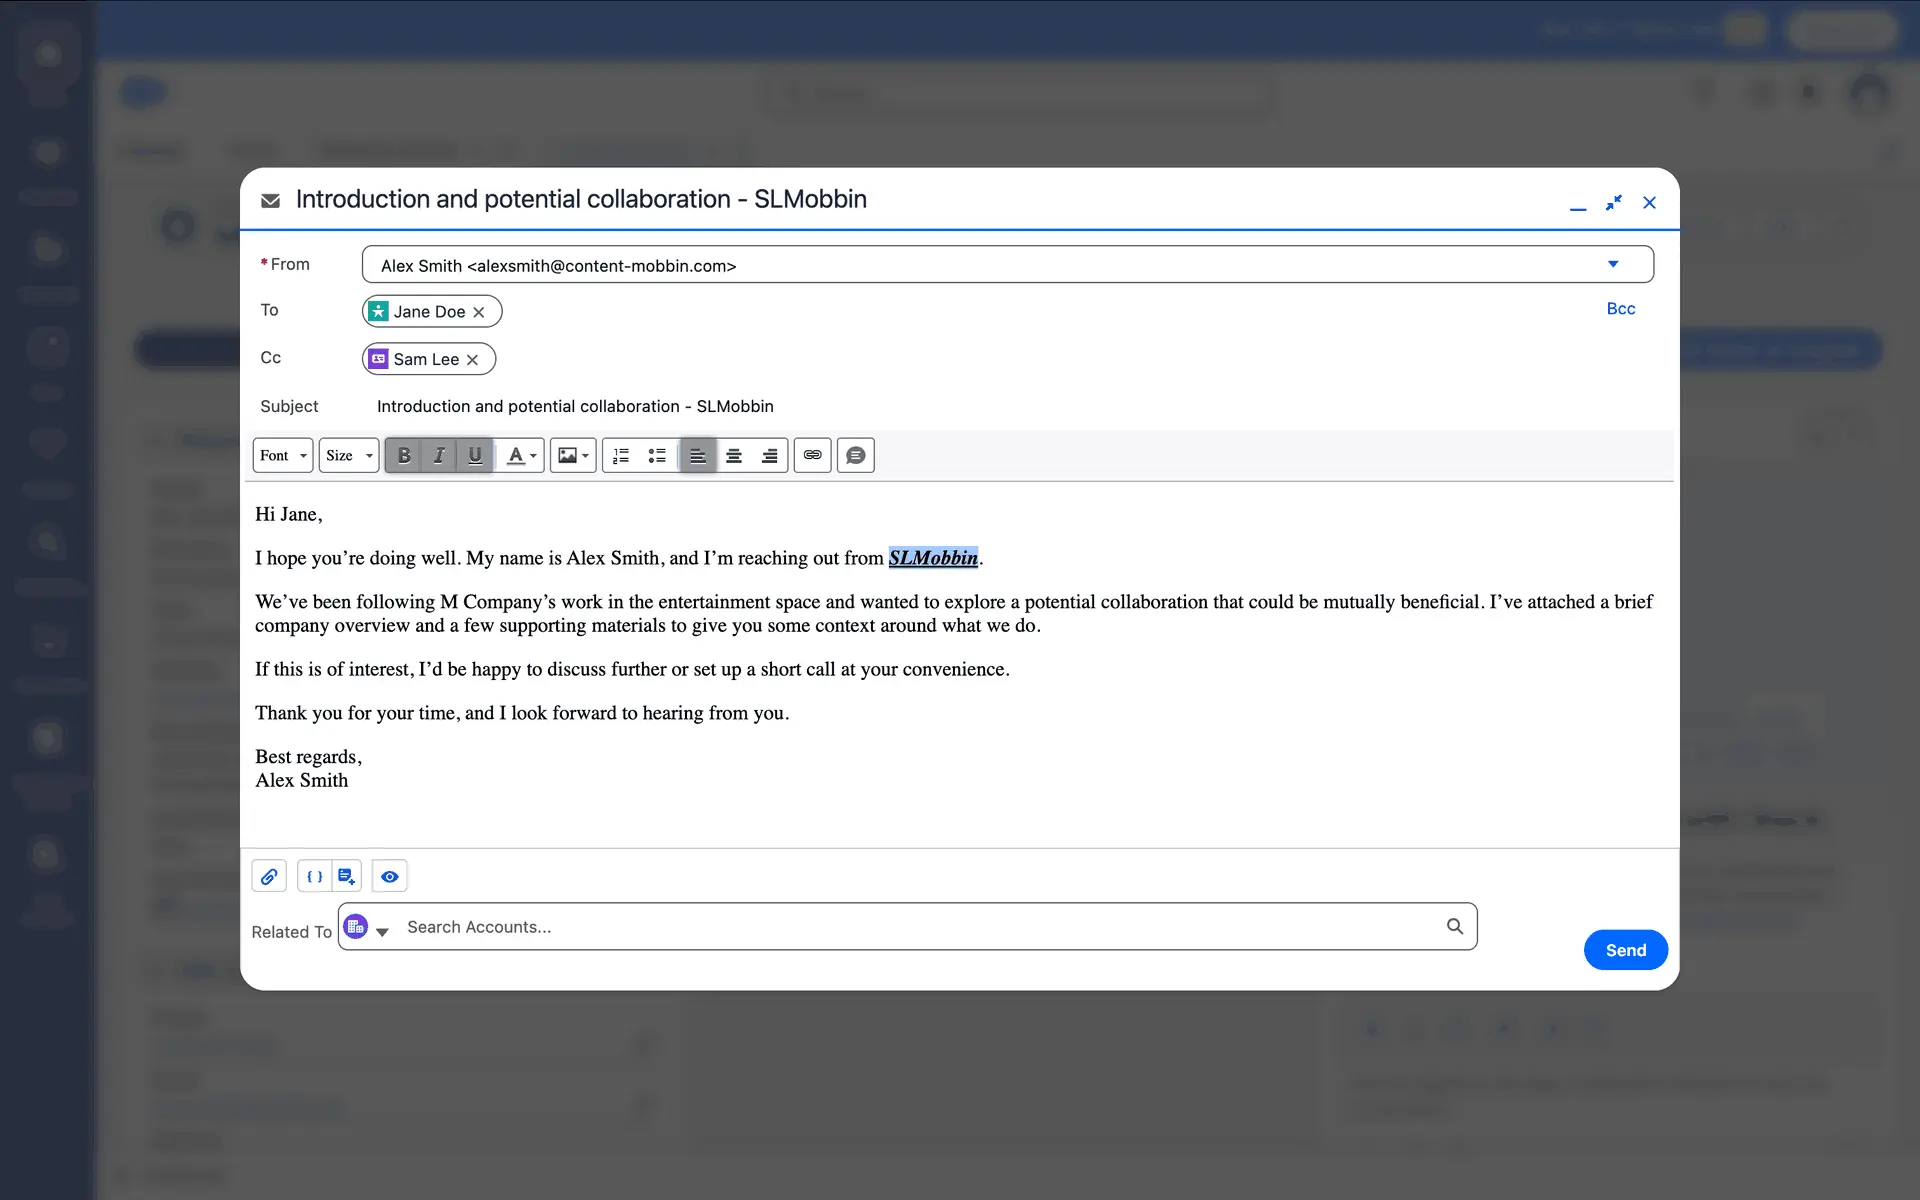Open the Font dropdown
The image size is (1920, 1200).
tap(283, 455)
